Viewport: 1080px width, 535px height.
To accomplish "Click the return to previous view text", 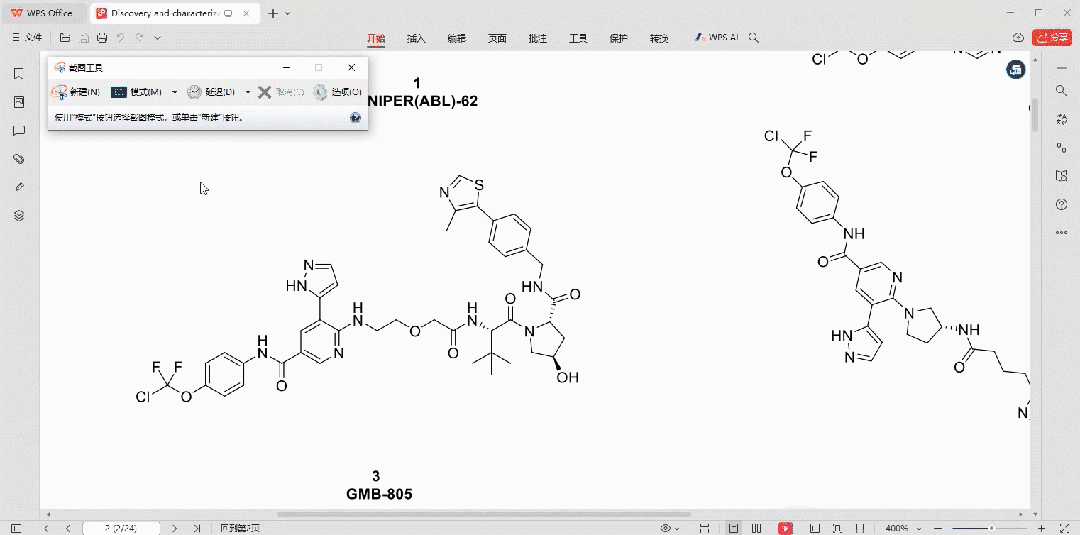I will (x=240, y=528).
